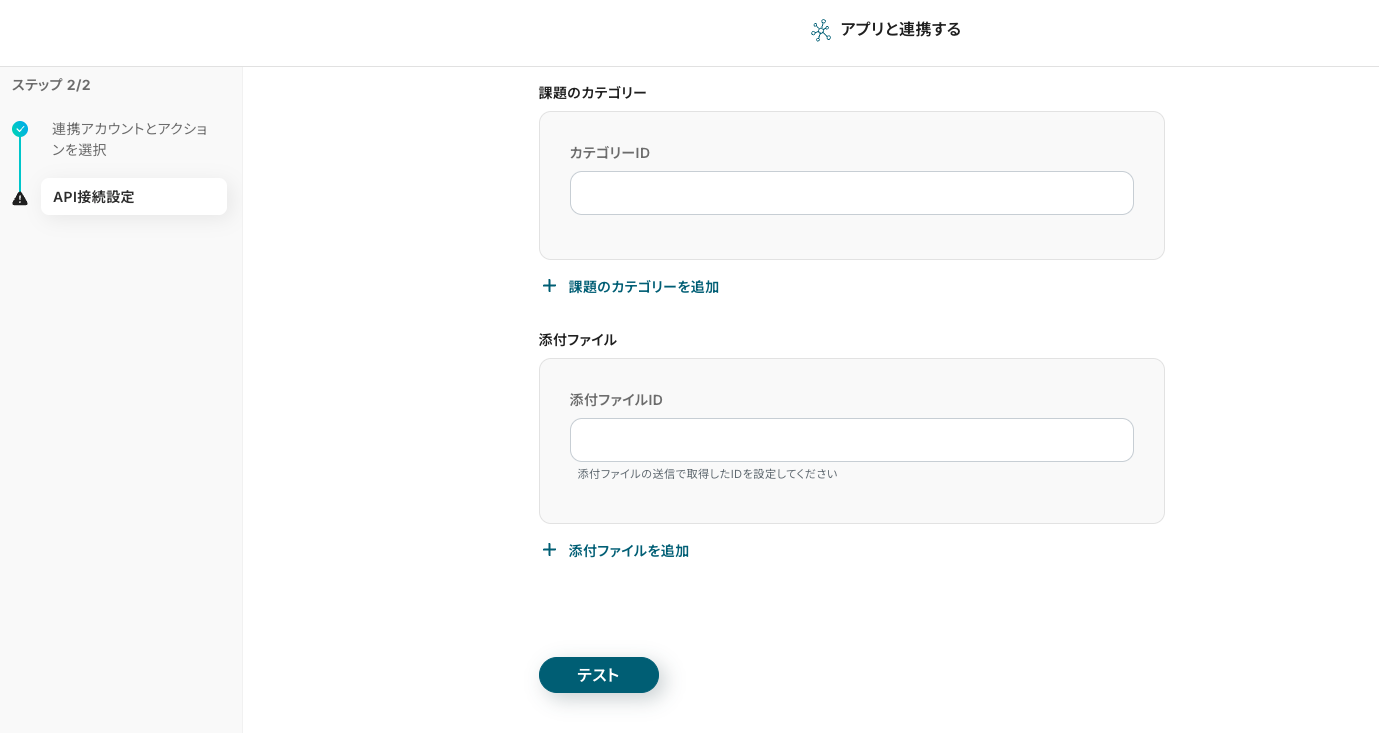Image resolution: width=1379 pixels, height=733 pixels.
Task: Click the warning triangle icon beside API接続設定
Action: [x=20, y=198]
